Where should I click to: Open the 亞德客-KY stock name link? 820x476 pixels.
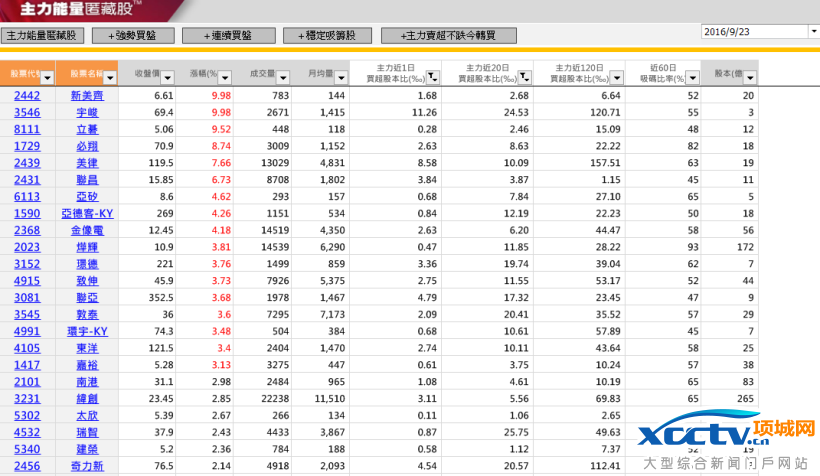pos(87,213)
